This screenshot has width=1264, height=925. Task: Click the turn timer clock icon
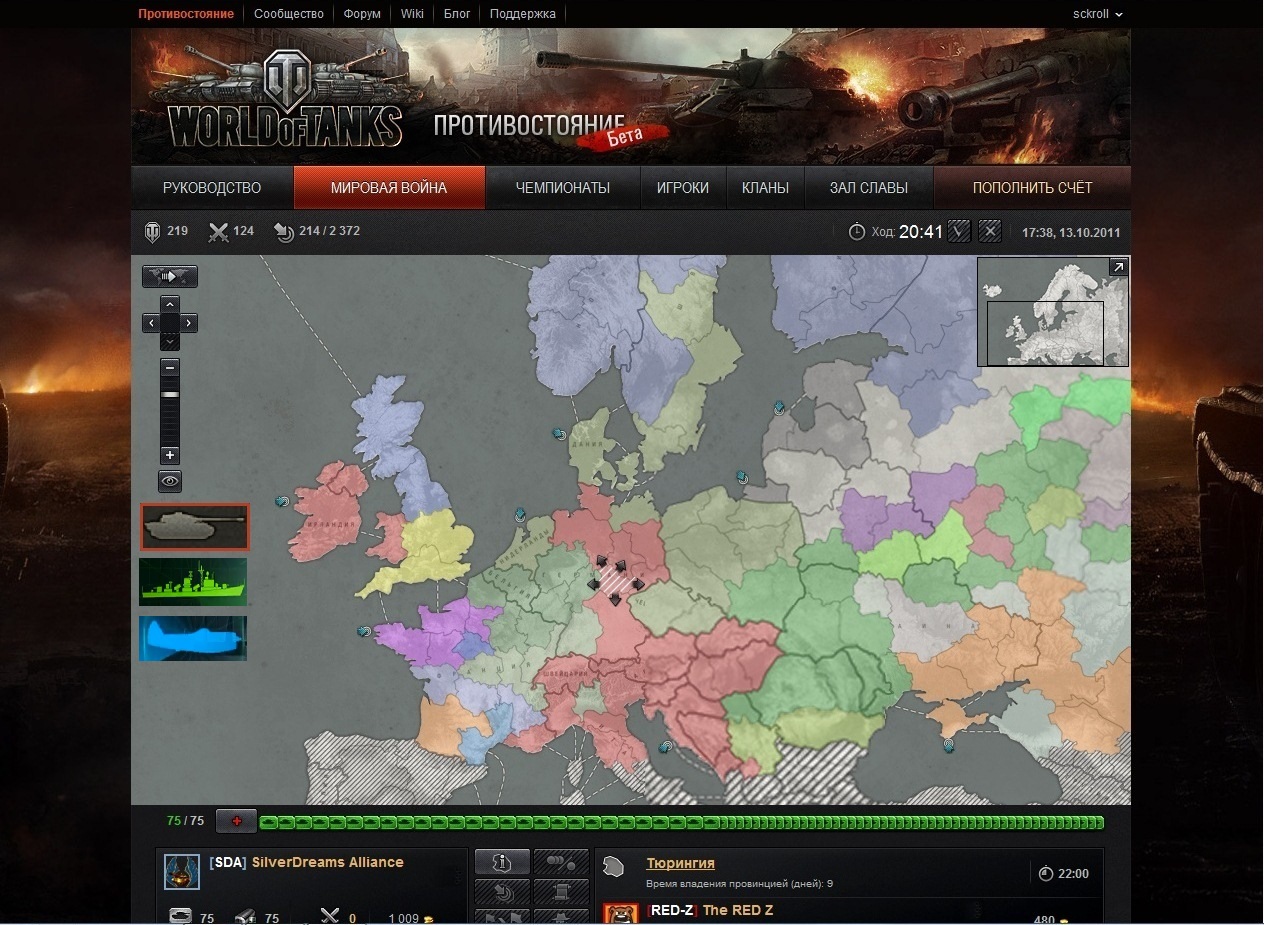point(857,232)
